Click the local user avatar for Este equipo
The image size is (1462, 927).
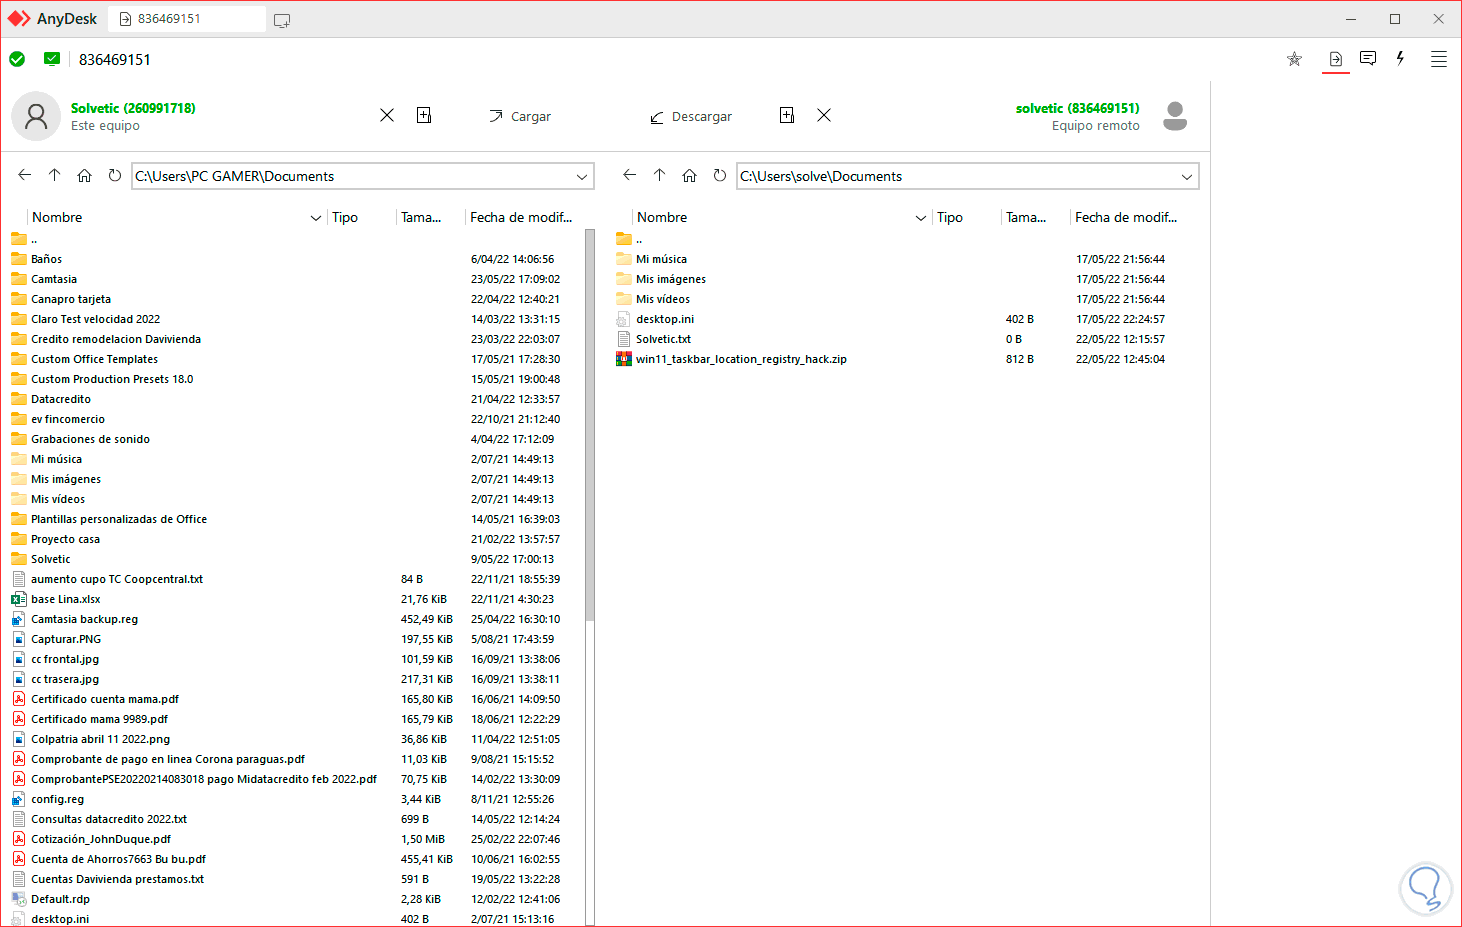pyautogui.click(x=36, y=116)
